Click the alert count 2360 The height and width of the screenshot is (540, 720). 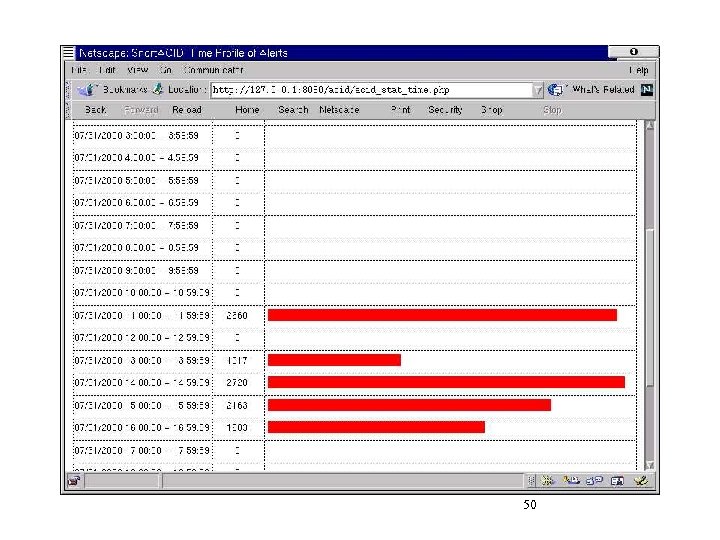coord(237,315)
